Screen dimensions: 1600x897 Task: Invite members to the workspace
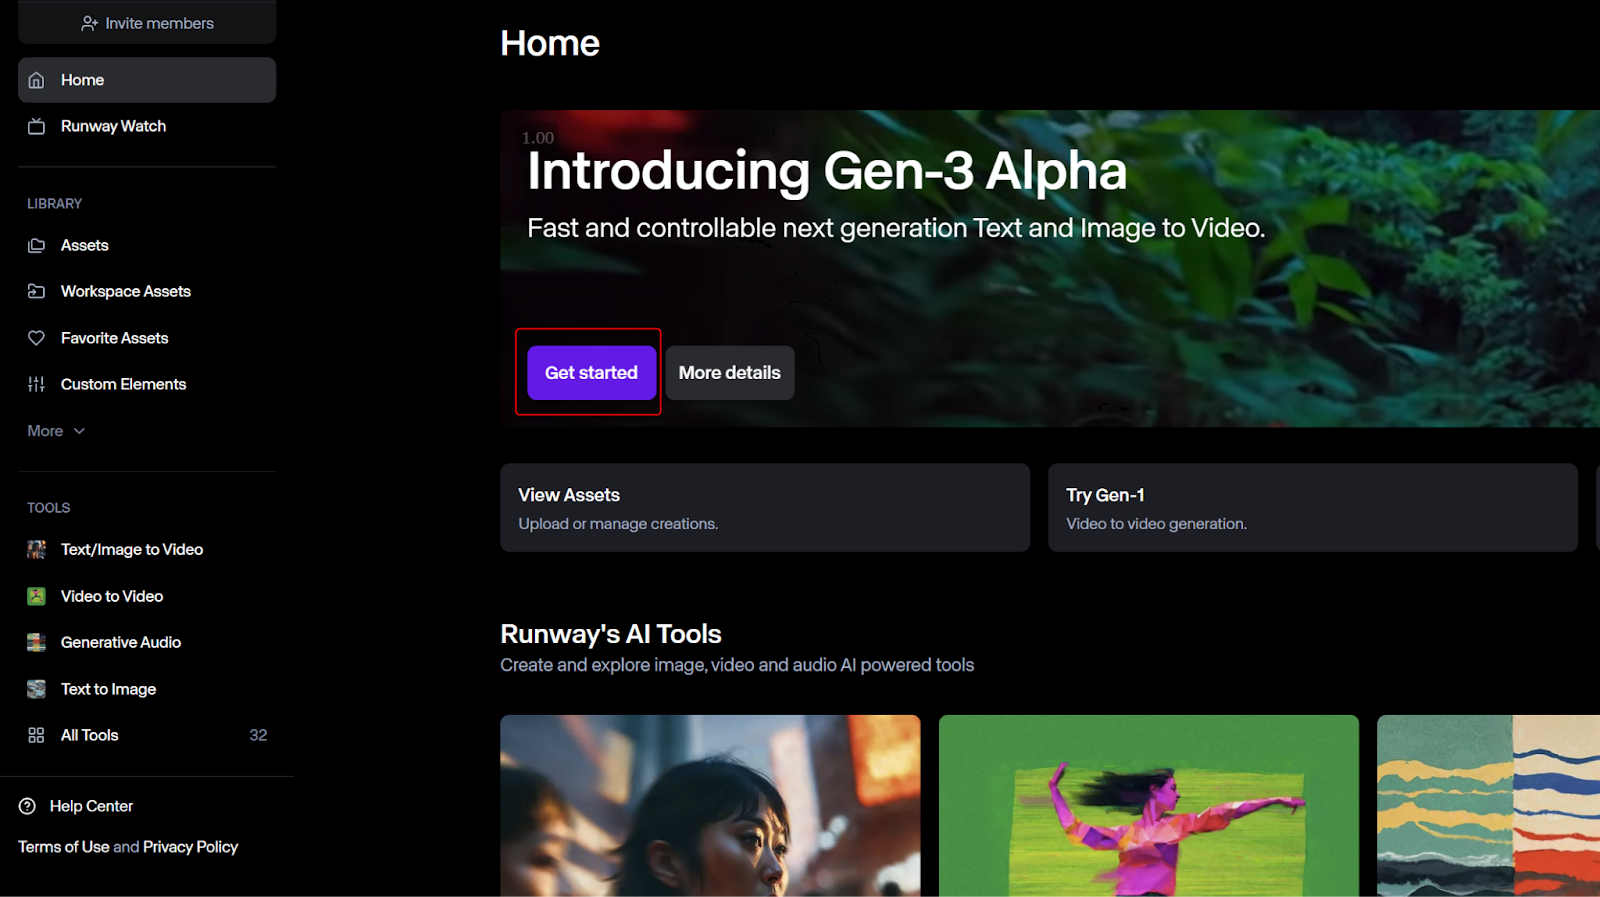(x=147, y=22)
